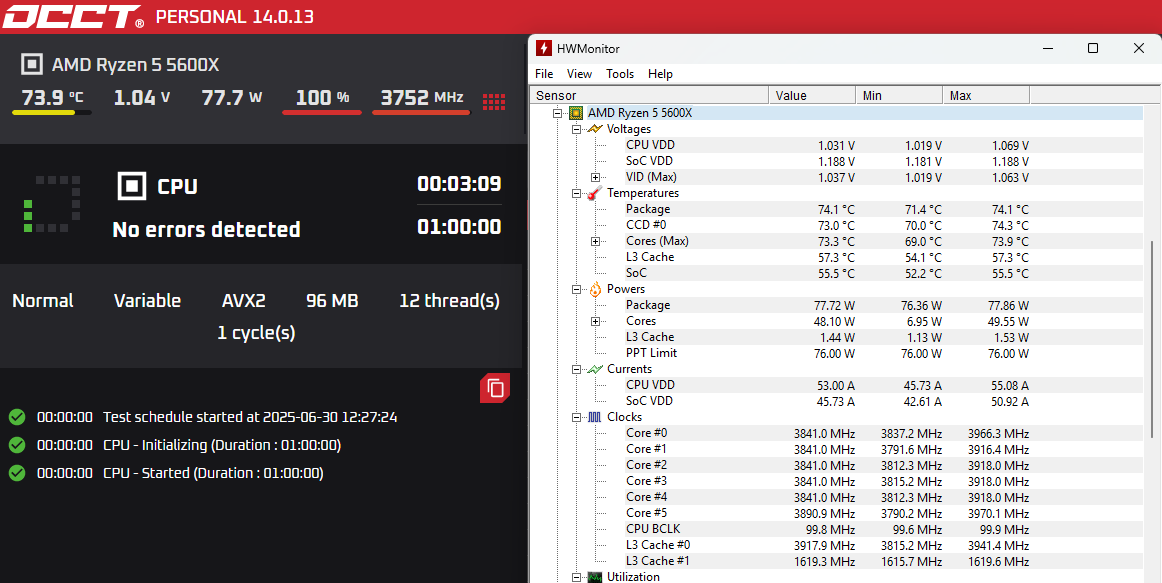This screenshot has width=1162, height=583.
Task: Expand the Cores (Max) temperature node
Action: [x=595, y=241]
